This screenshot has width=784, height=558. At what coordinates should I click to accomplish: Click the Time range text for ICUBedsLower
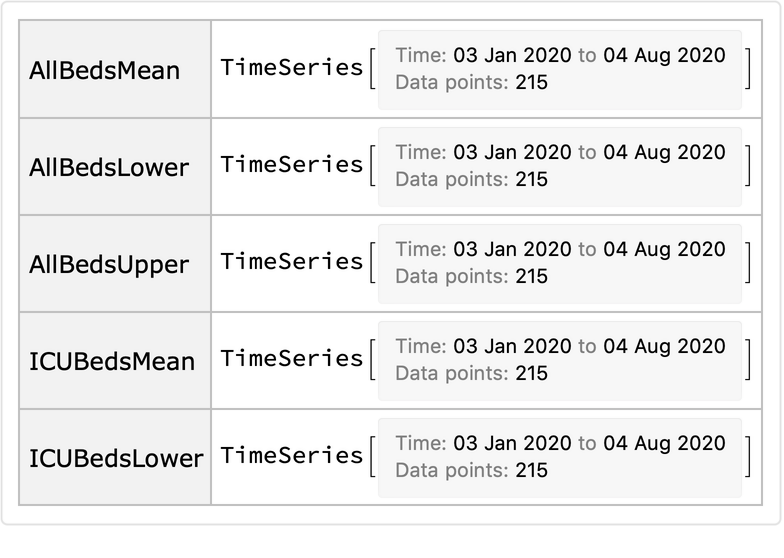560,444
